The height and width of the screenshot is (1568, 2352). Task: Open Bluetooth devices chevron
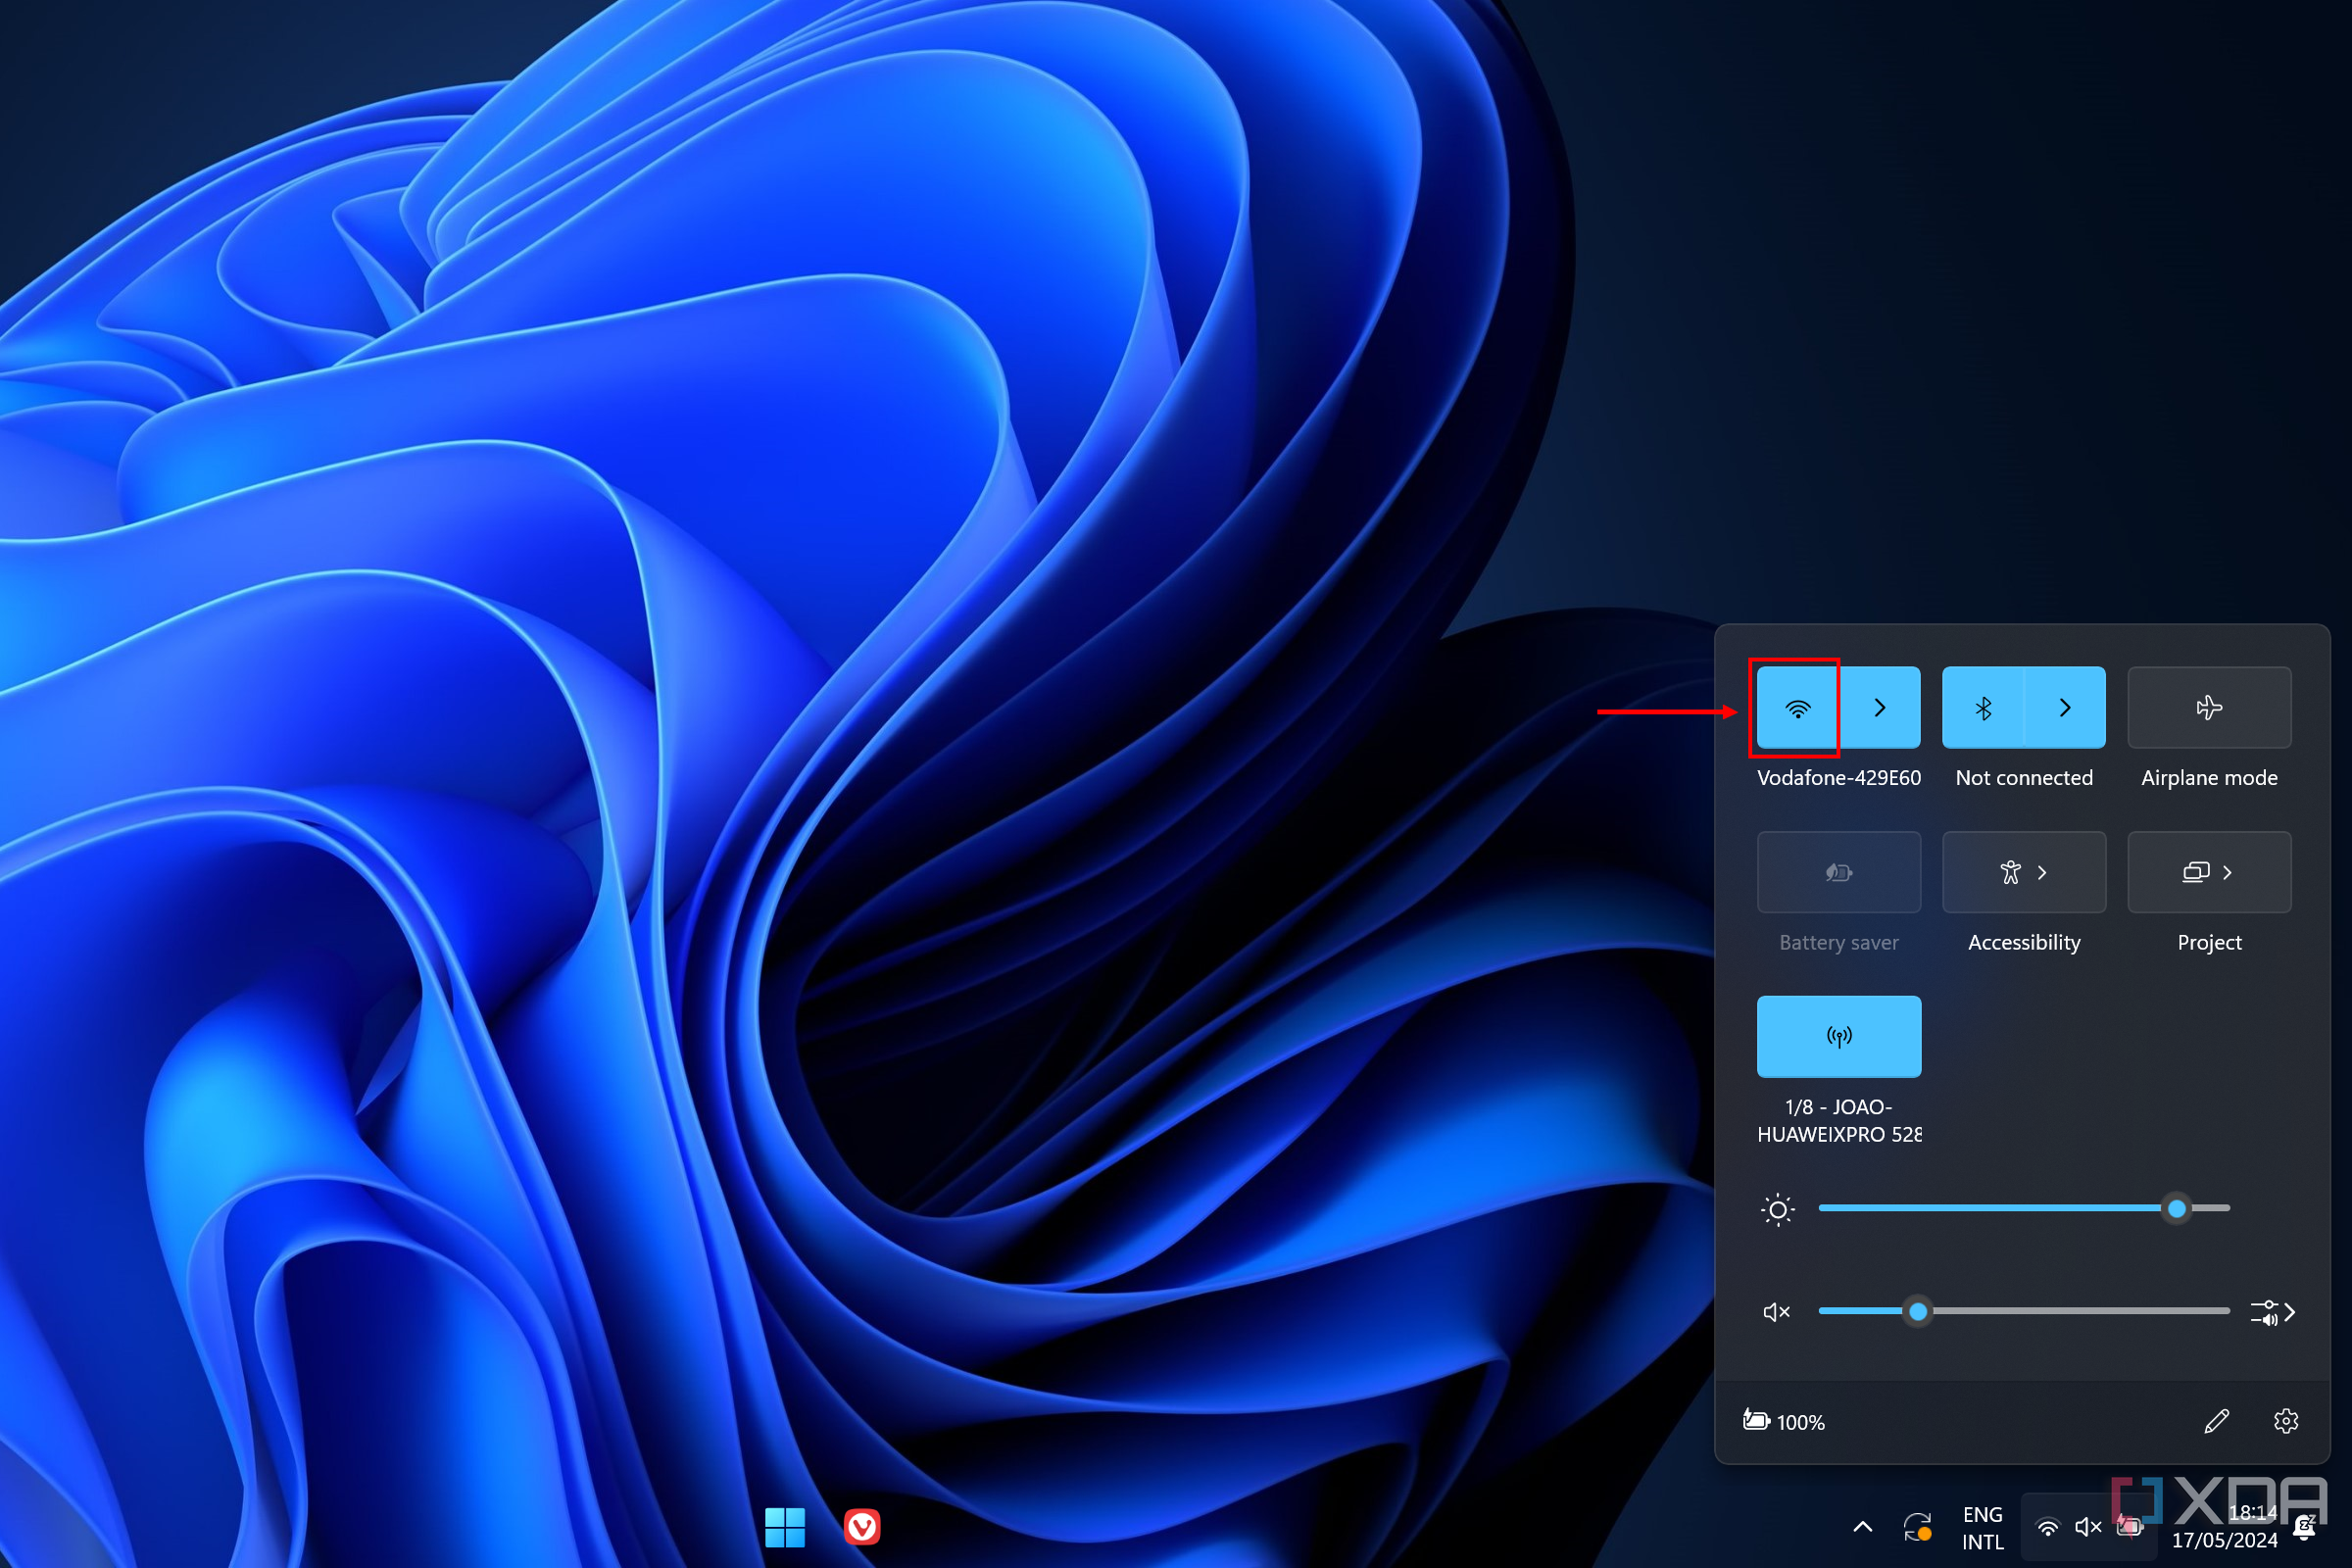2065,708
